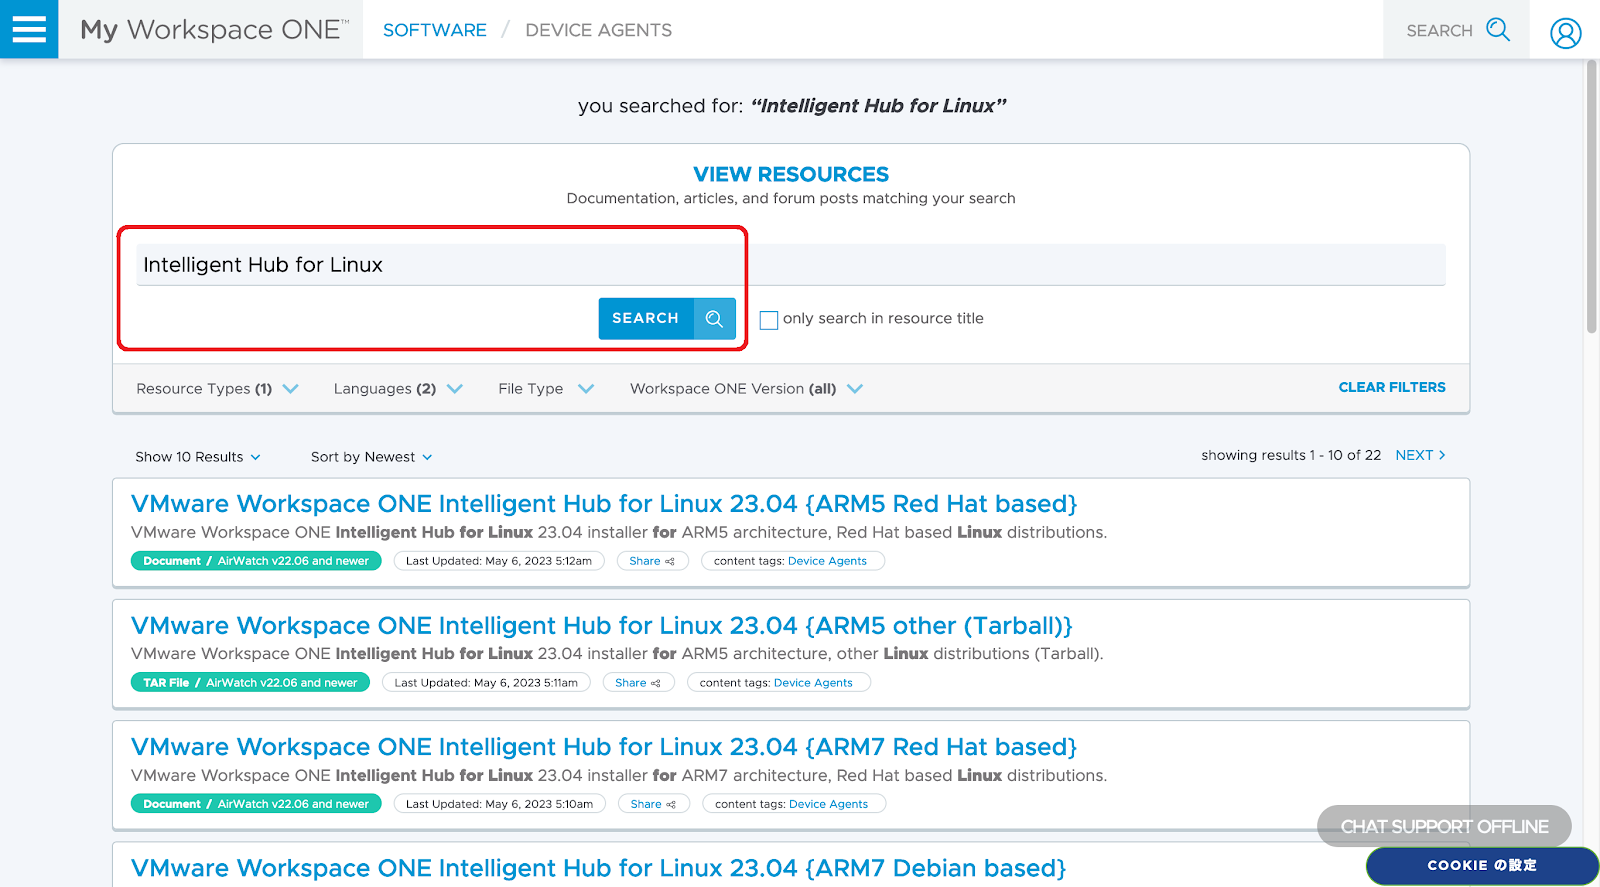Viewport: 1600px width, 887px height.
Task: Open the DEVICE AGENTS breadcrumb
Action: (599, 30)
